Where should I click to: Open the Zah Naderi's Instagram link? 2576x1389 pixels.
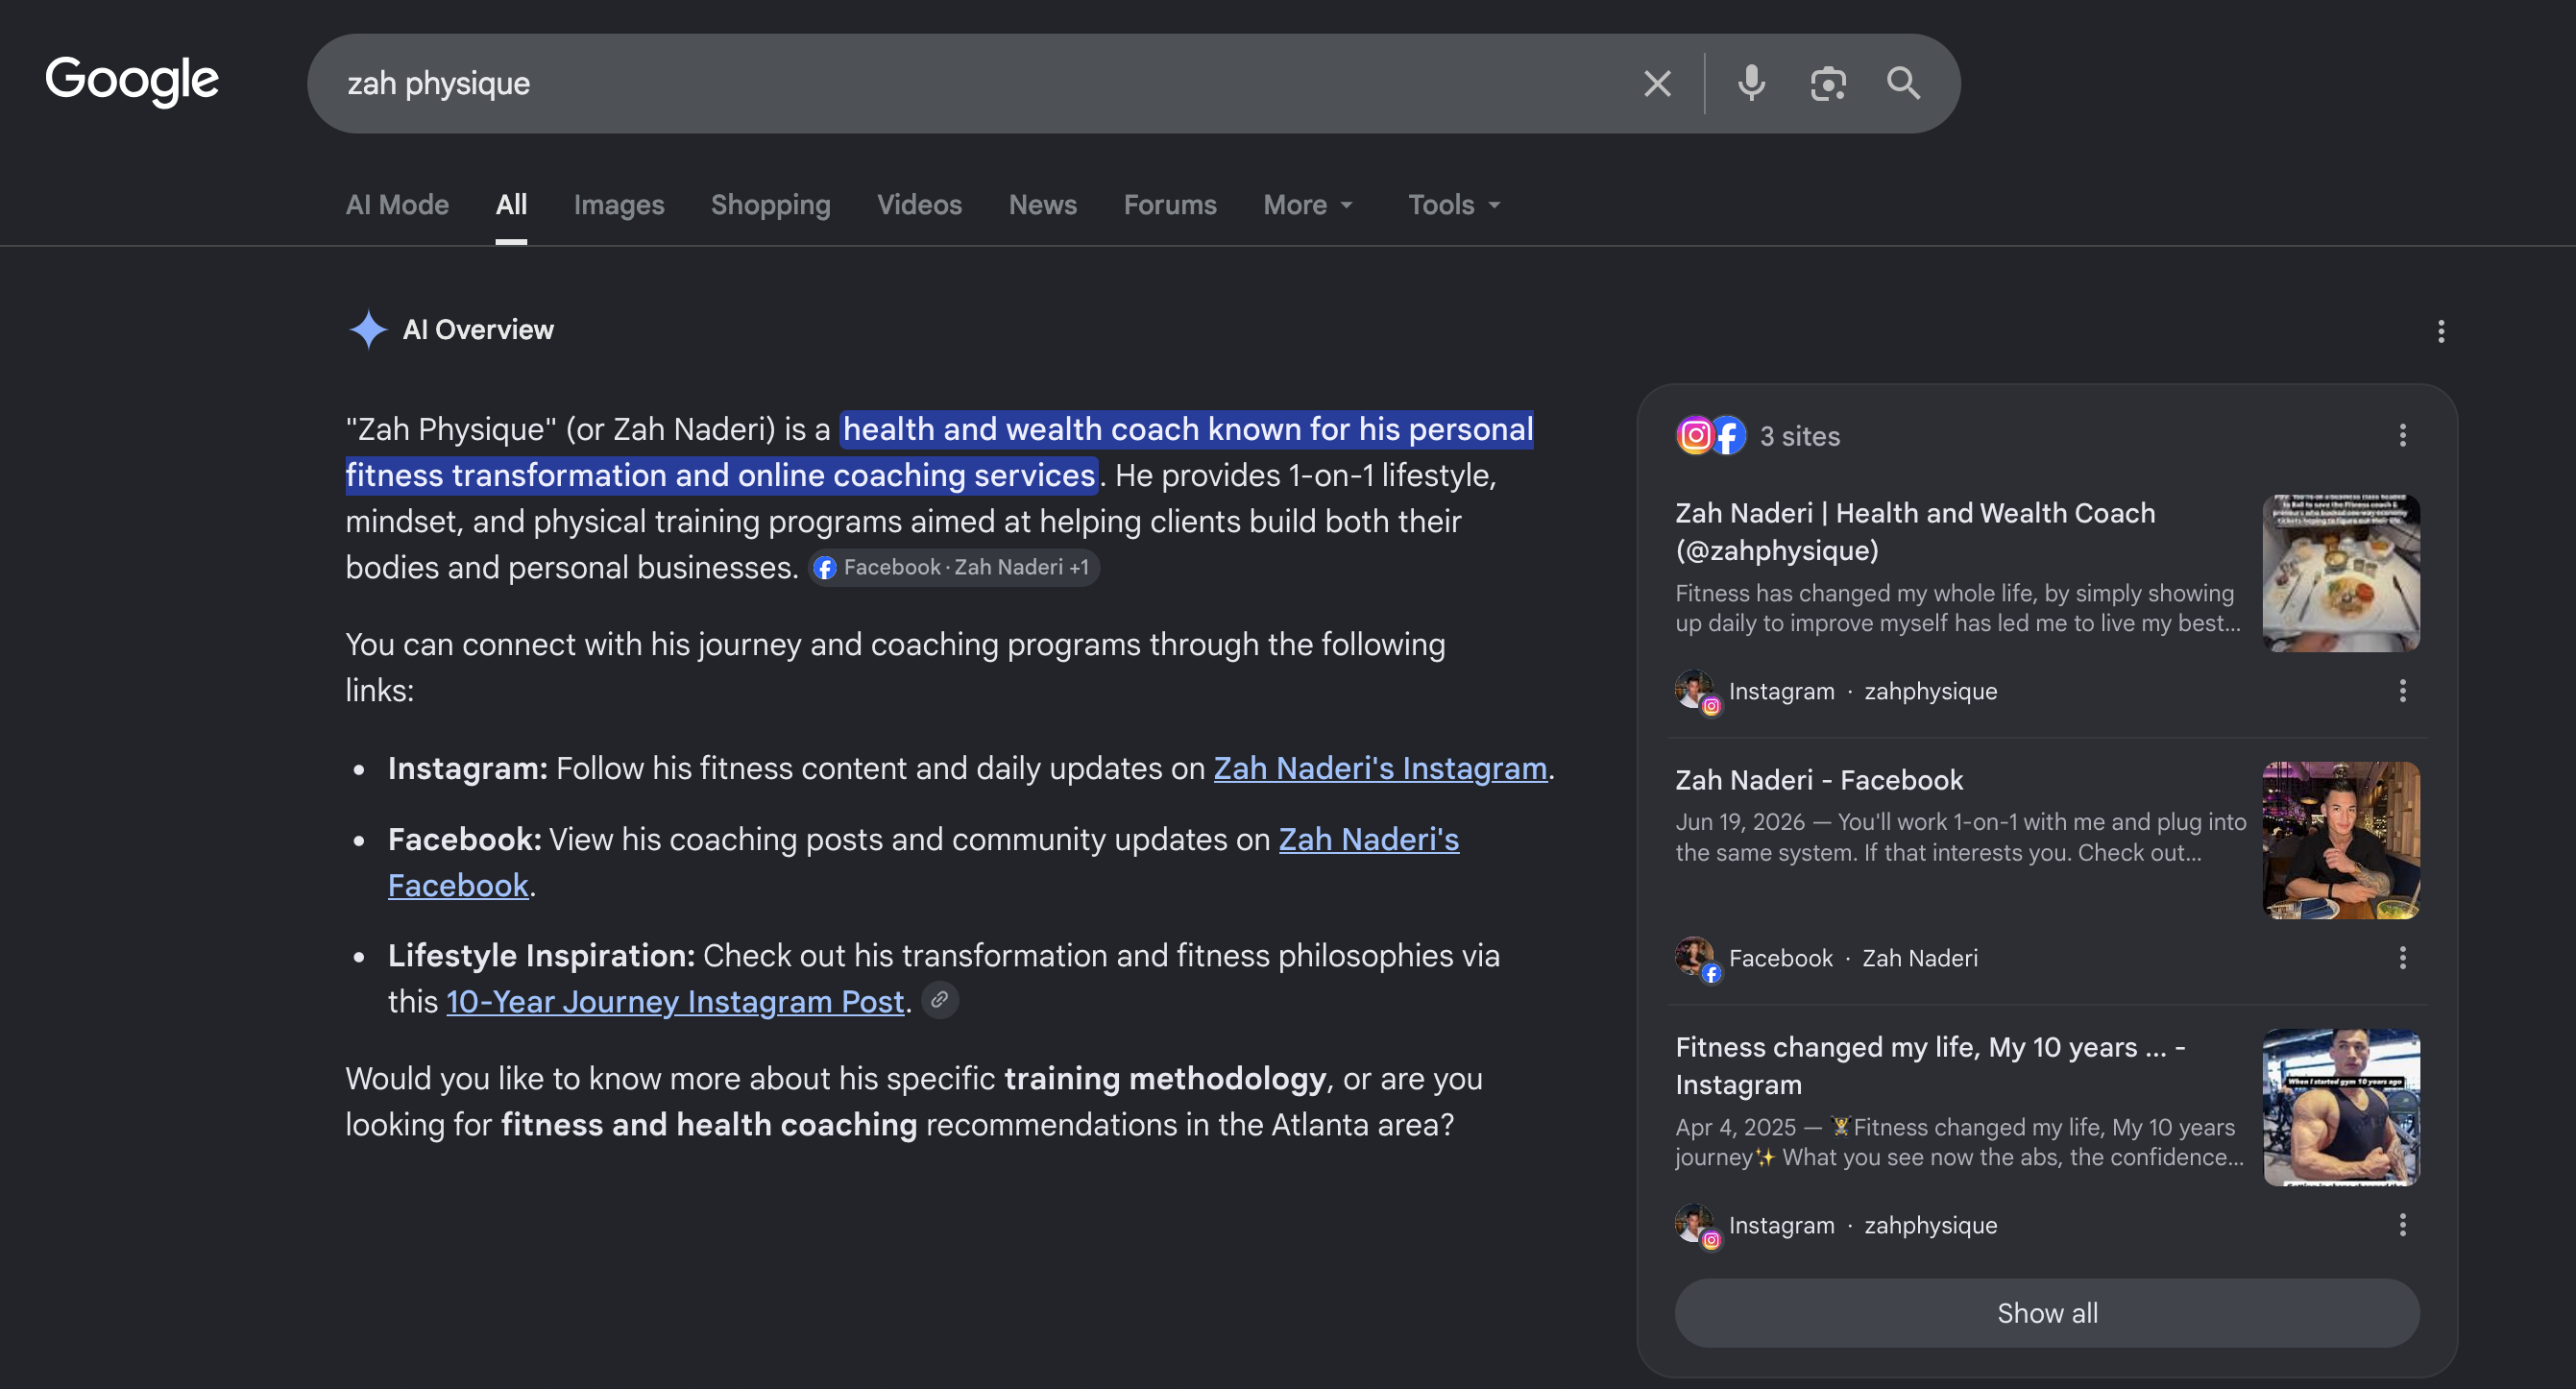(x=1380, y=768)
